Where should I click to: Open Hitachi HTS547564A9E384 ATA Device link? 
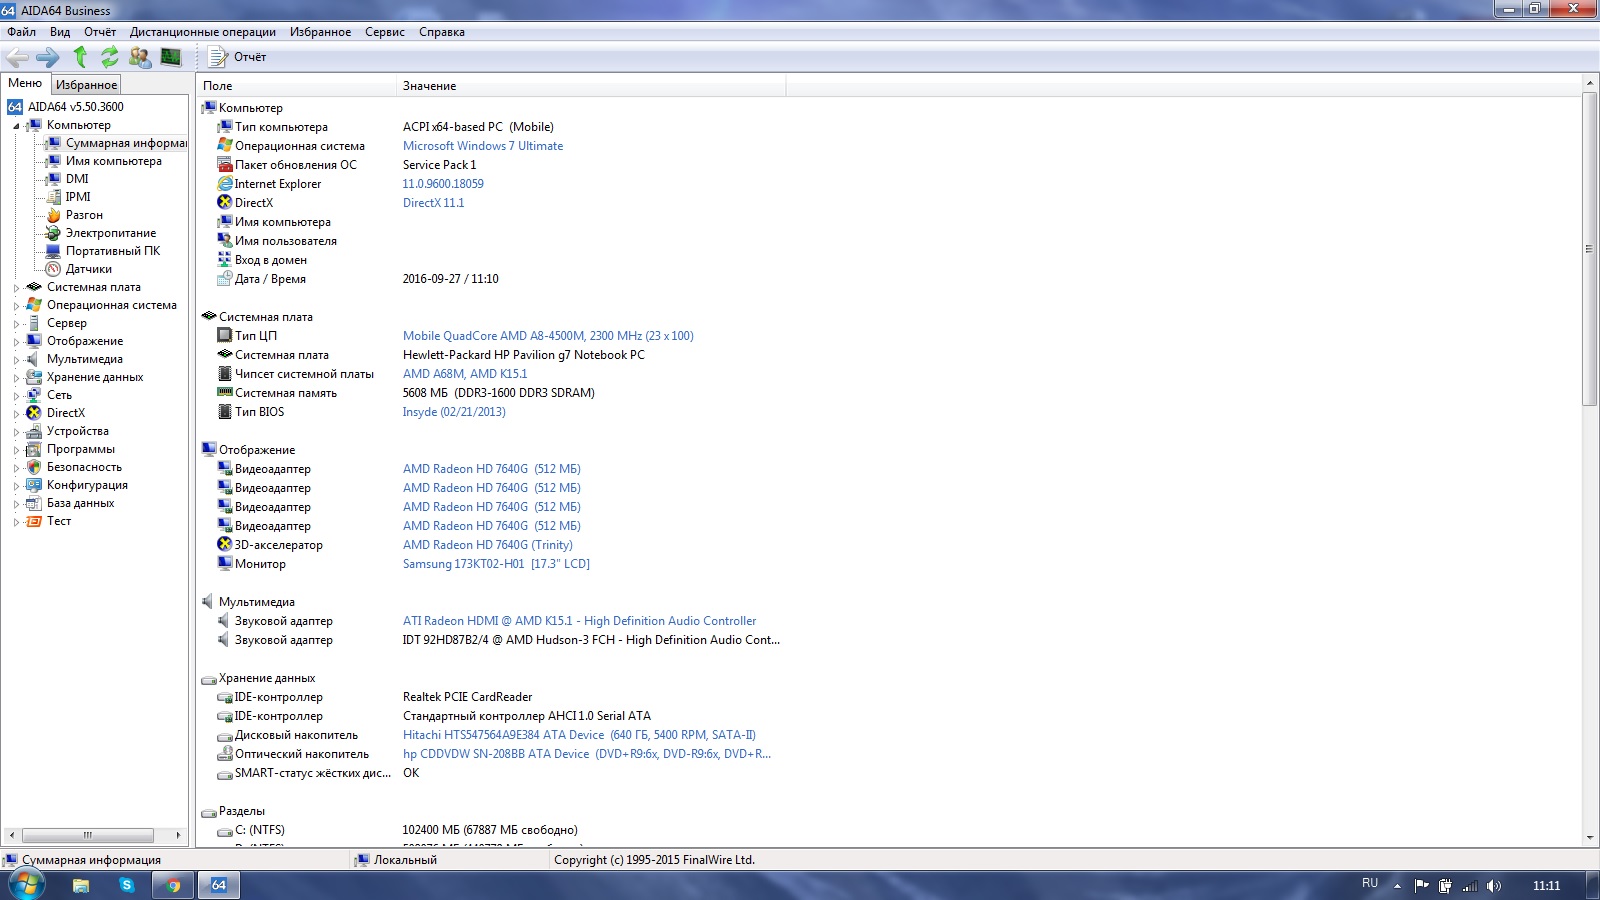coord(579,735)
